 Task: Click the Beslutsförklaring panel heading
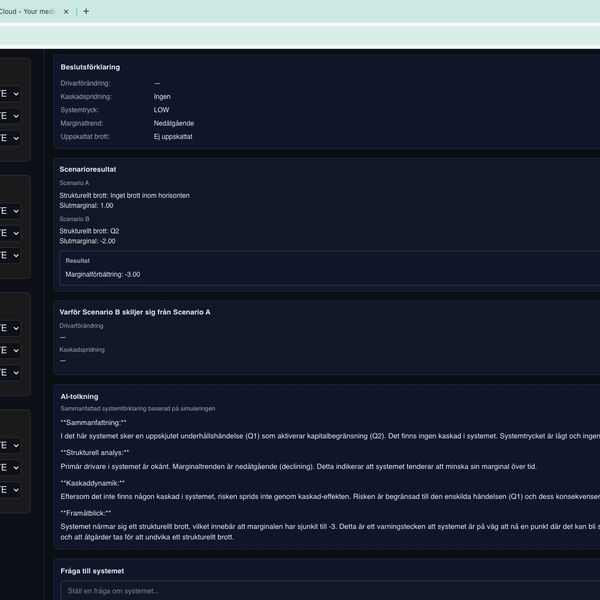point(90,67)
